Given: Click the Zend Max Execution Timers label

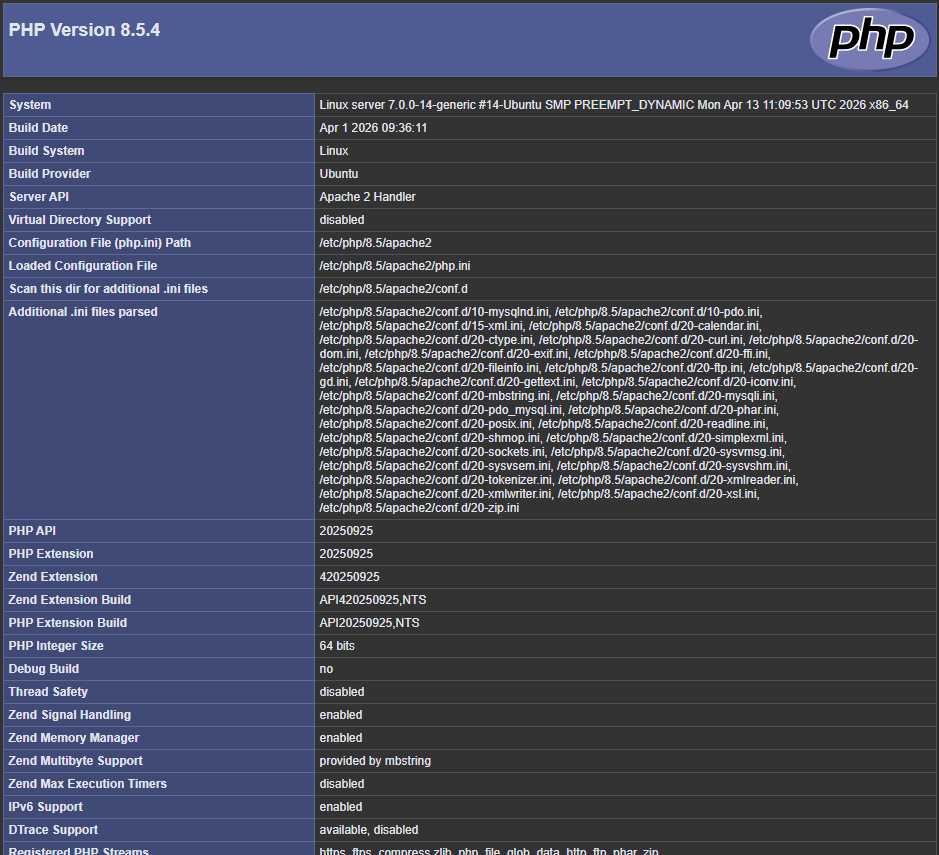Looking at the screenshot, I should pos(87,784).
